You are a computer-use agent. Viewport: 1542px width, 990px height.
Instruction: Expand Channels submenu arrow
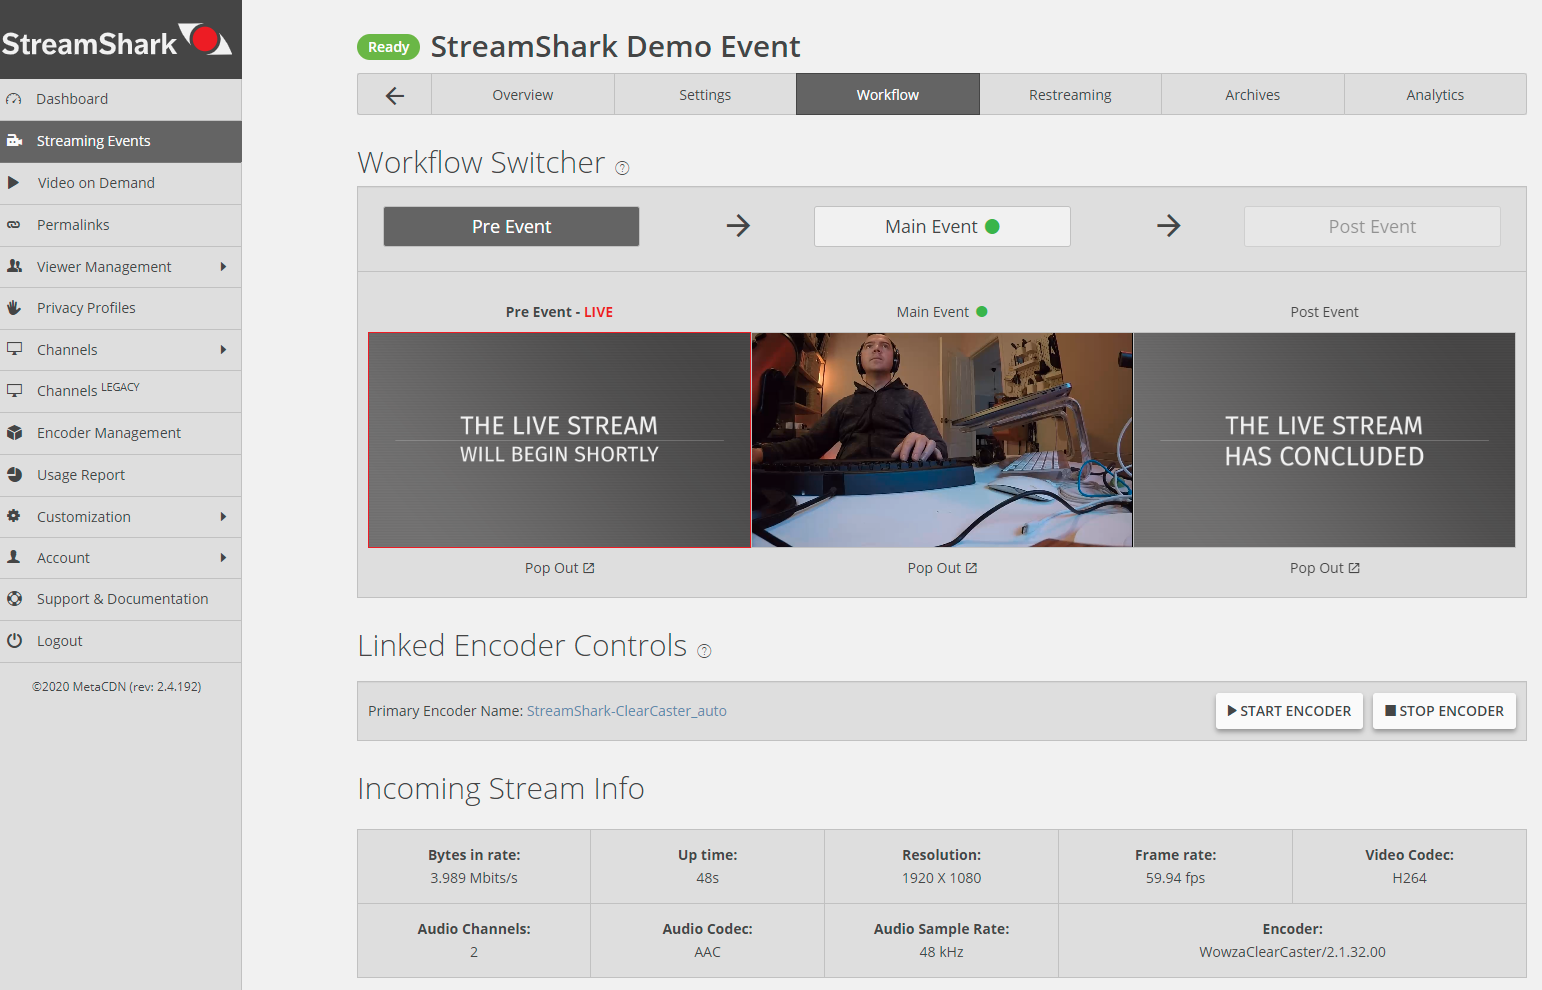tap(223, 350)
